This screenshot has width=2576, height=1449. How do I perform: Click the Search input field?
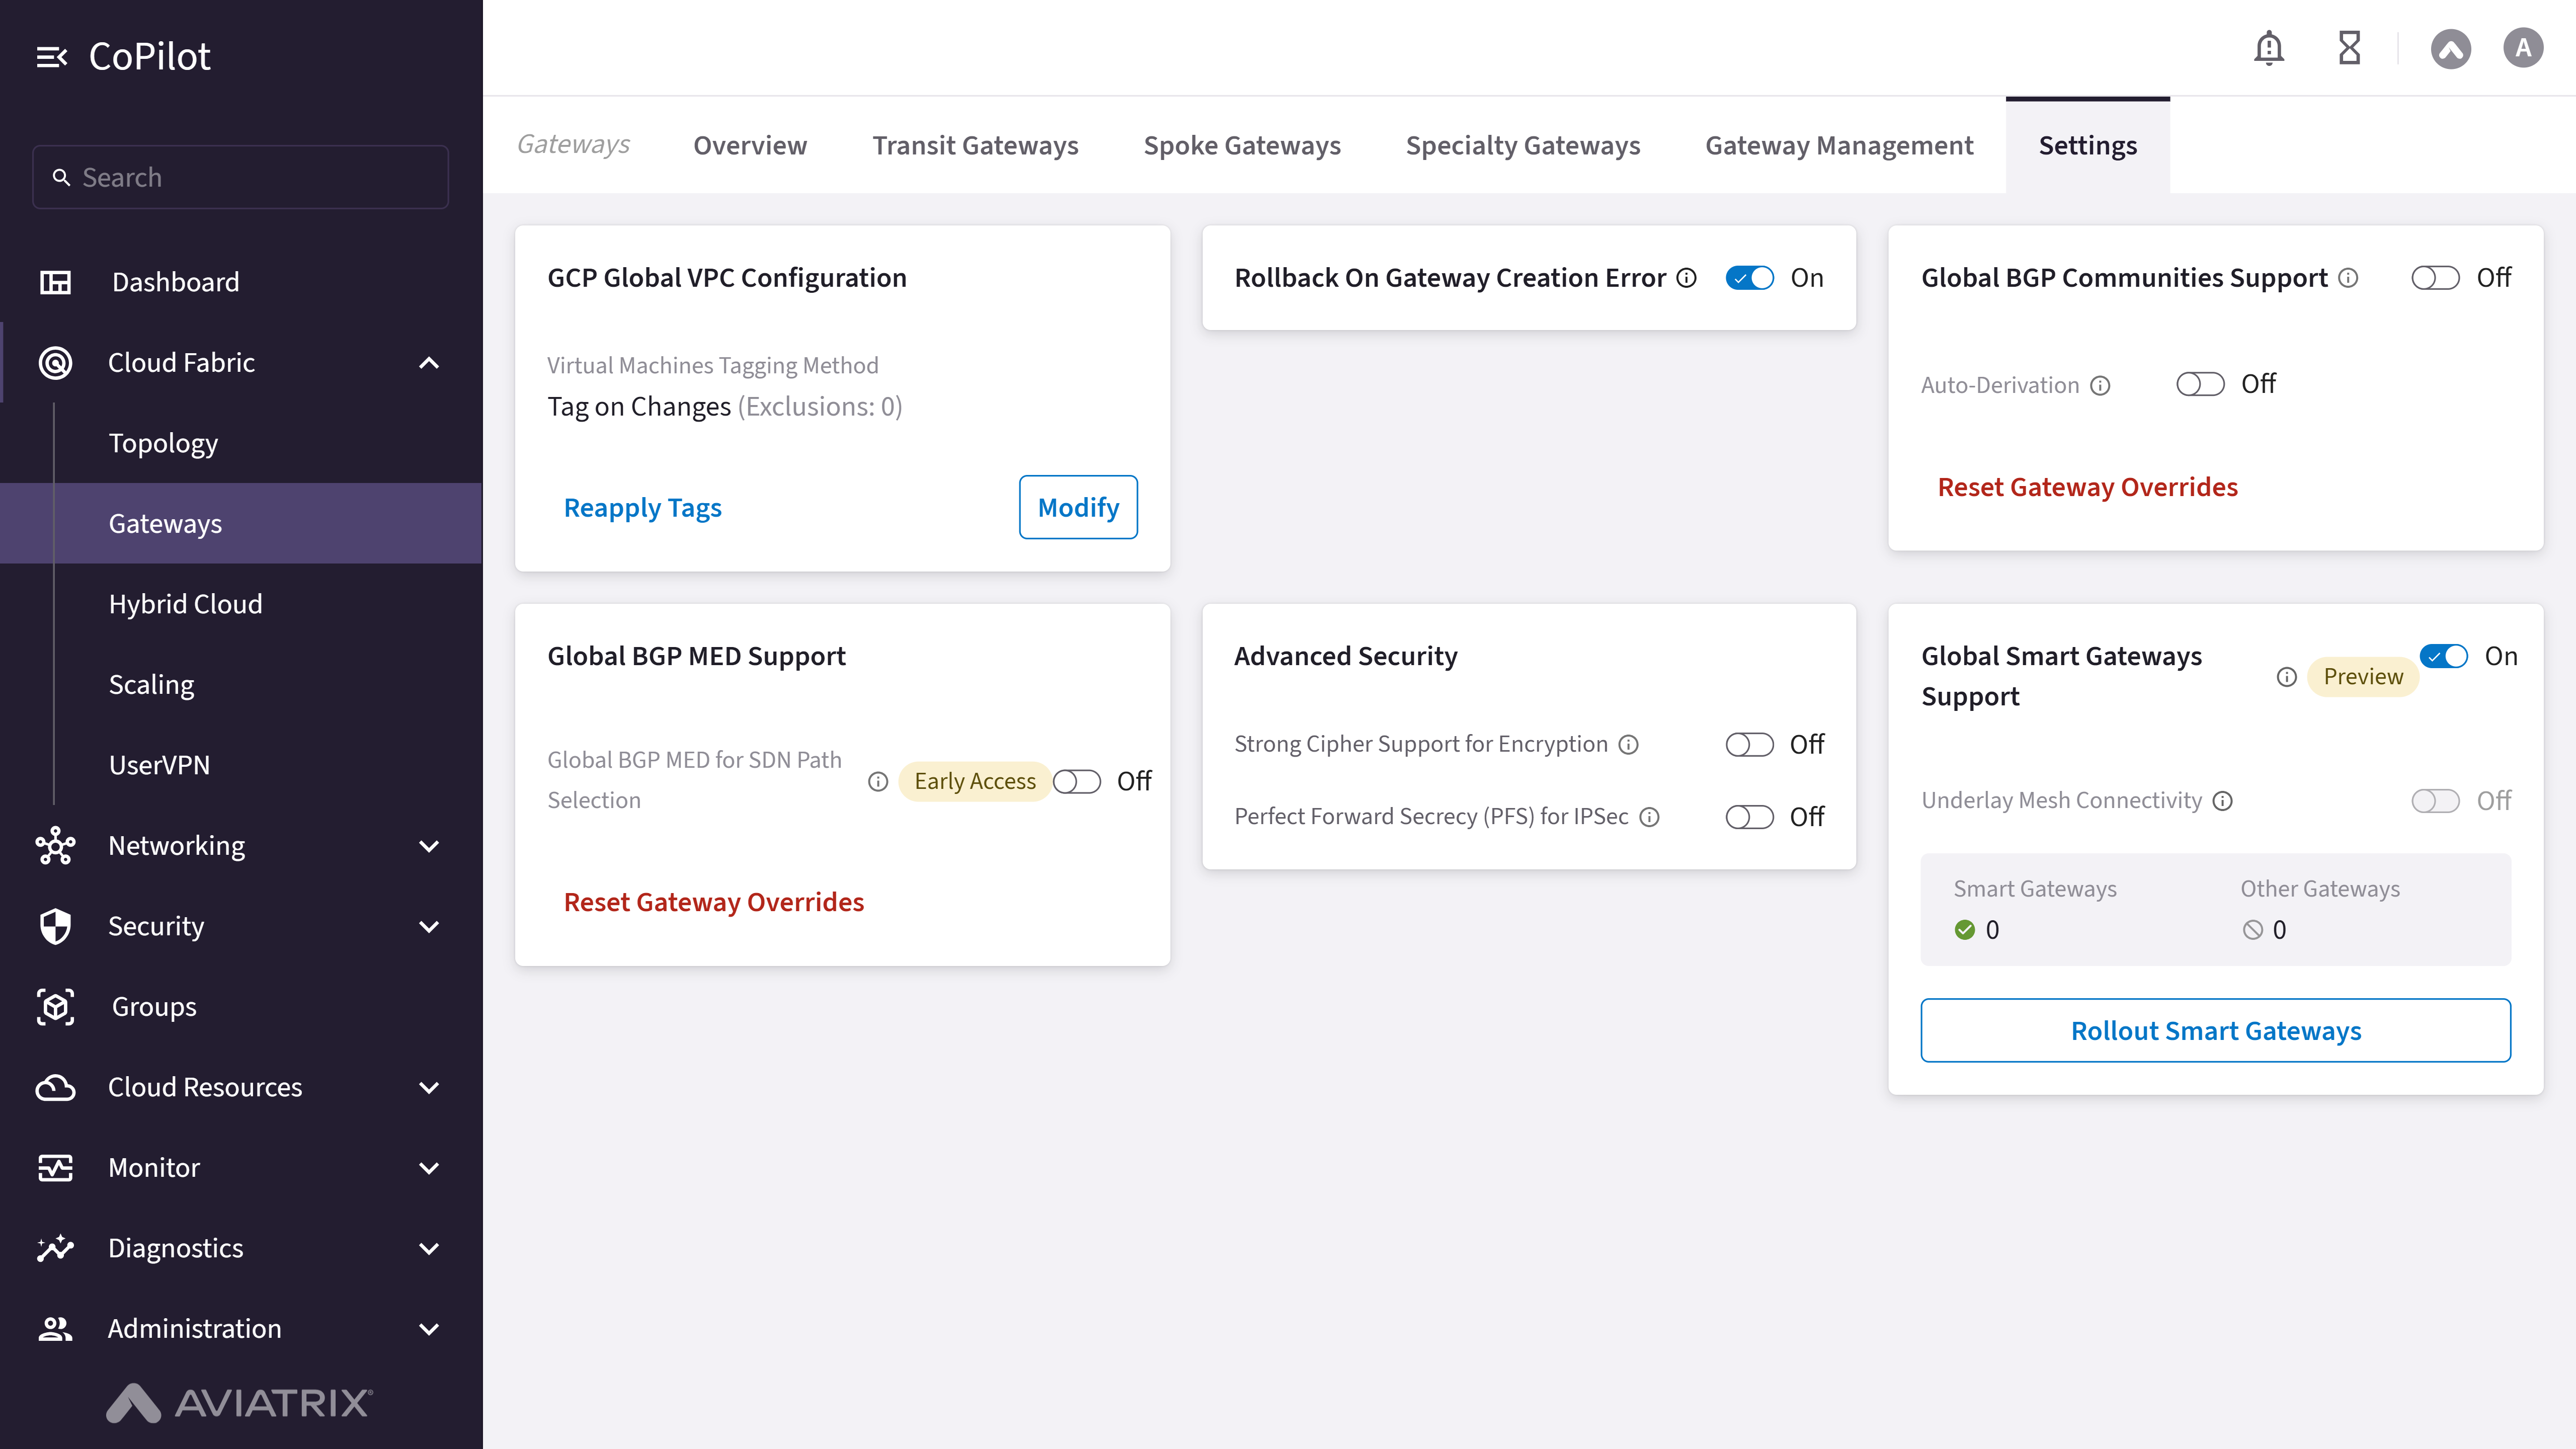[240, 177]
